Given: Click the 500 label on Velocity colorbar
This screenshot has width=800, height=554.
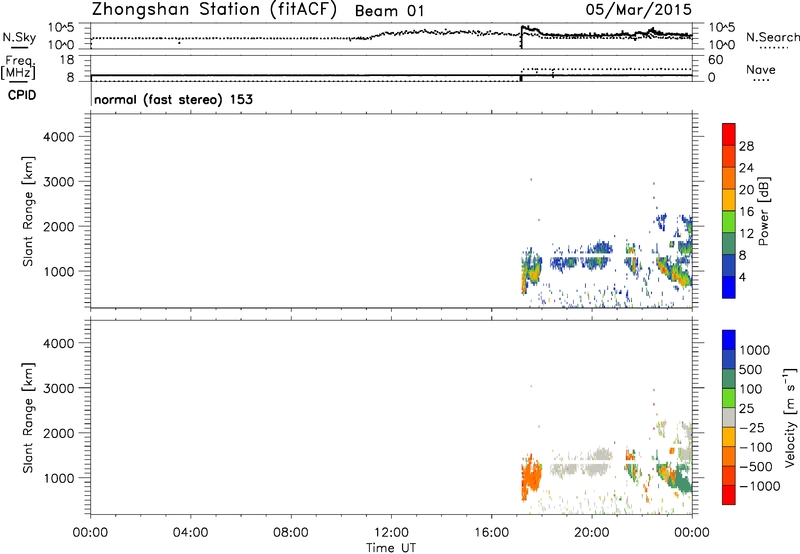Looking at the screenshot, I should pyautogui.click(x=750, y=369).
